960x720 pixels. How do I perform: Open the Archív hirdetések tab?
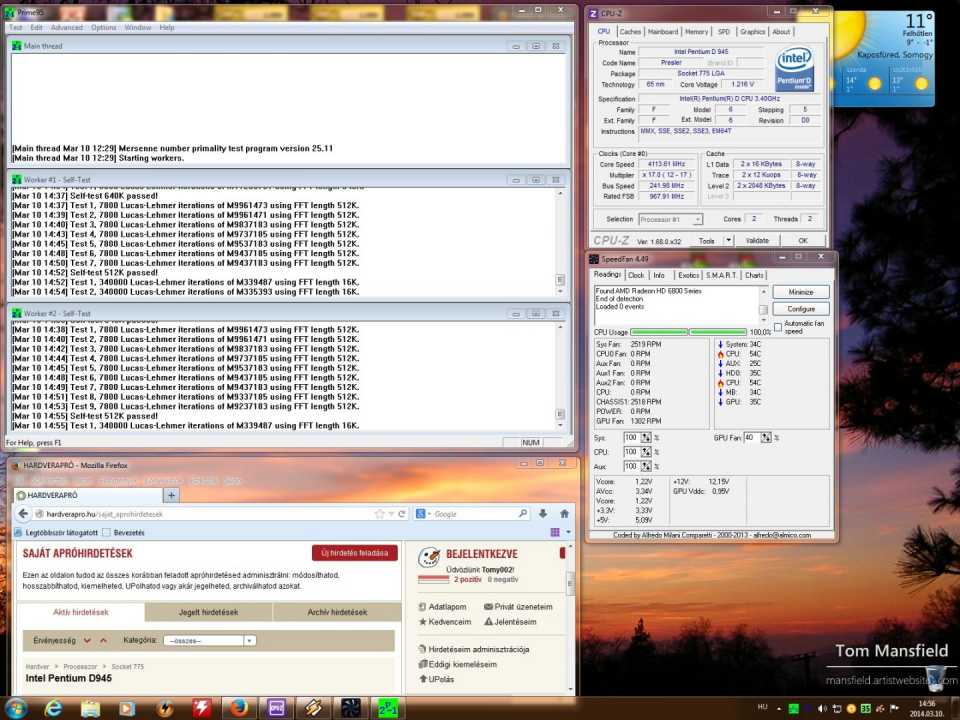(337, 612)
